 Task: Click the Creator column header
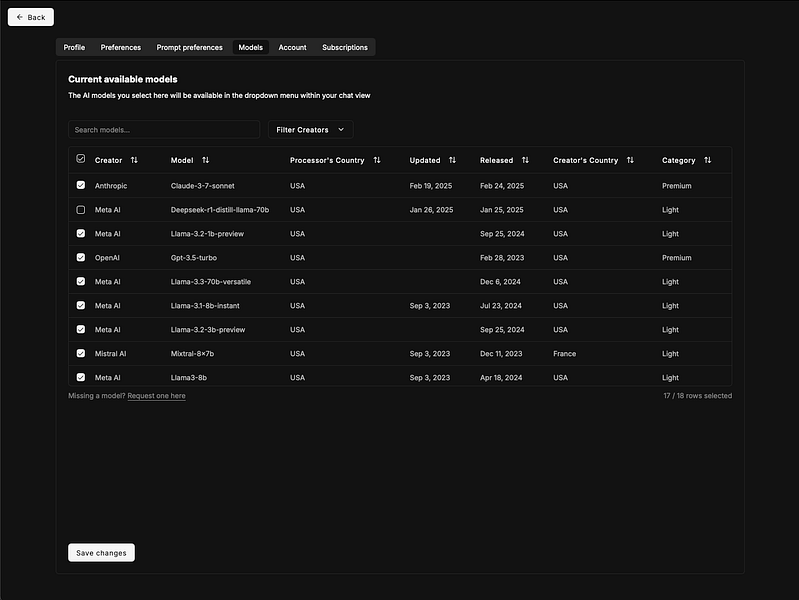(x=108, y=160)
